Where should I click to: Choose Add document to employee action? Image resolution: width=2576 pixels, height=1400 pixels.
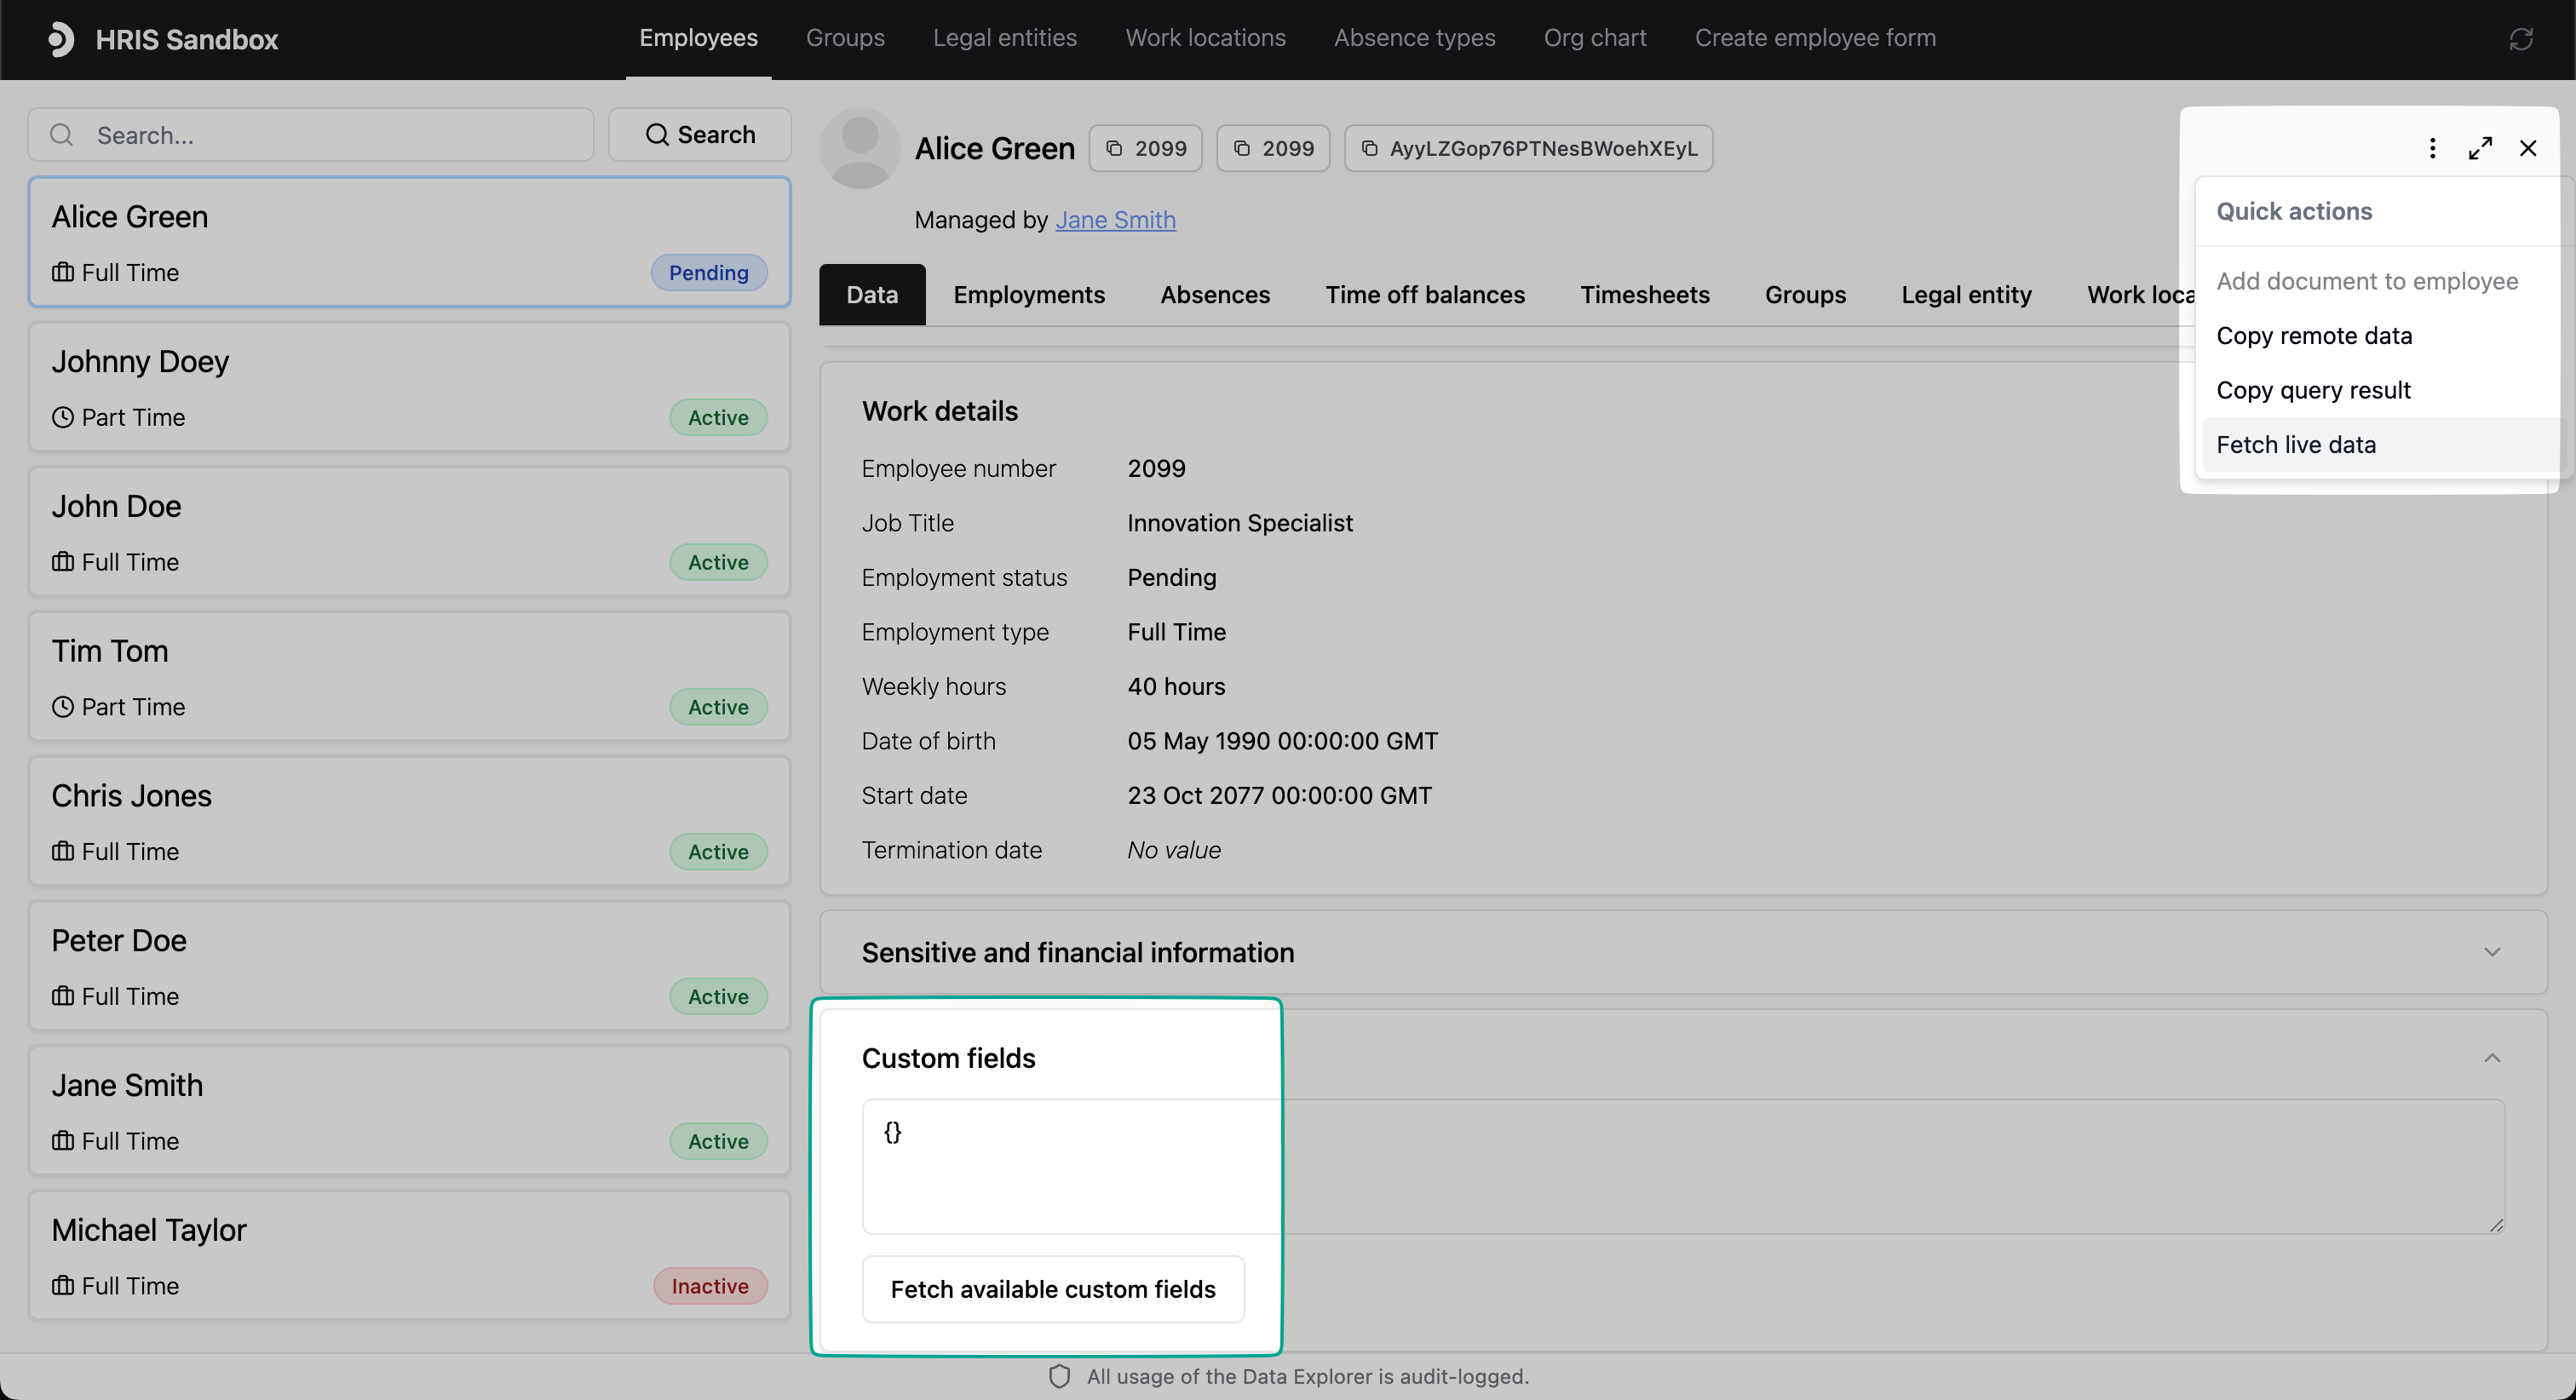pos(2367,281)
